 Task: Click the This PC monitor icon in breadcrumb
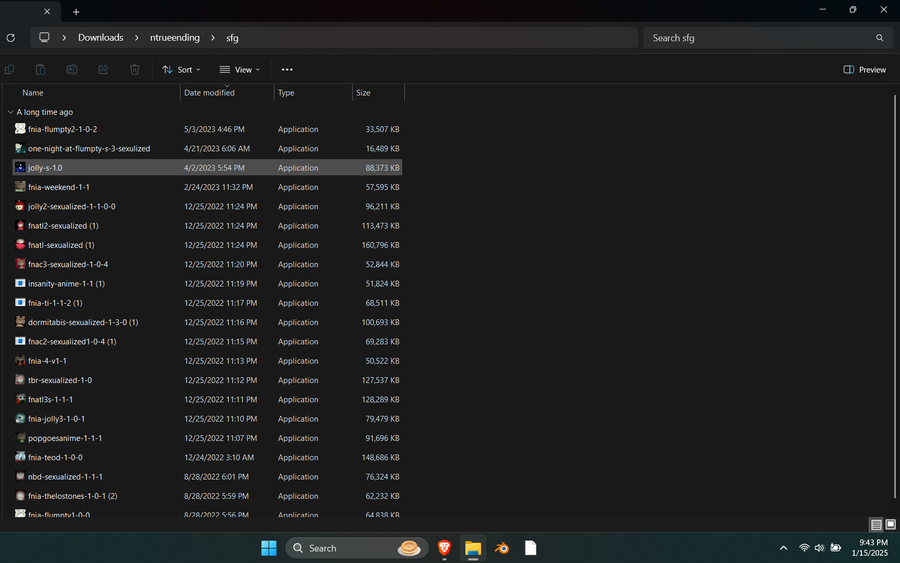point(44,37)
